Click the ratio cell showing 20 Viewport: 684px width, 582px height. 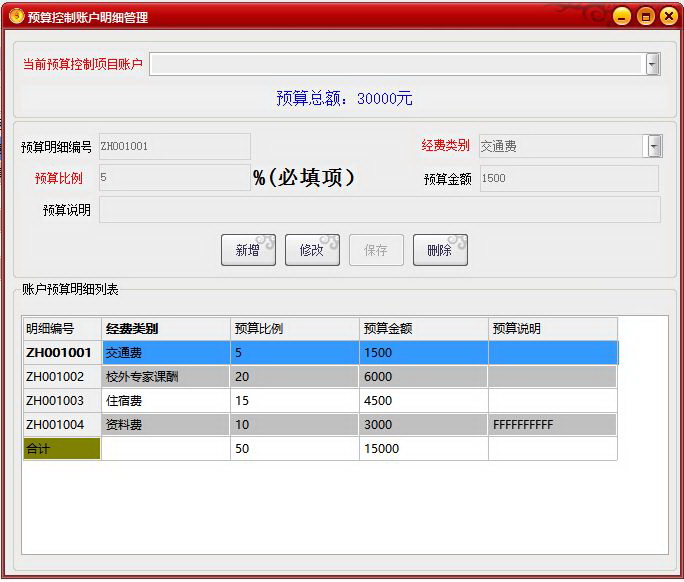point(295,377)
